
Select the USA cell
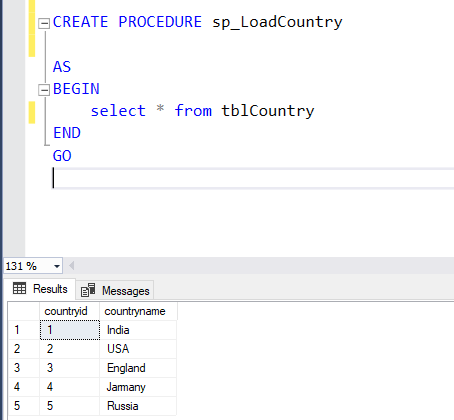138,349
